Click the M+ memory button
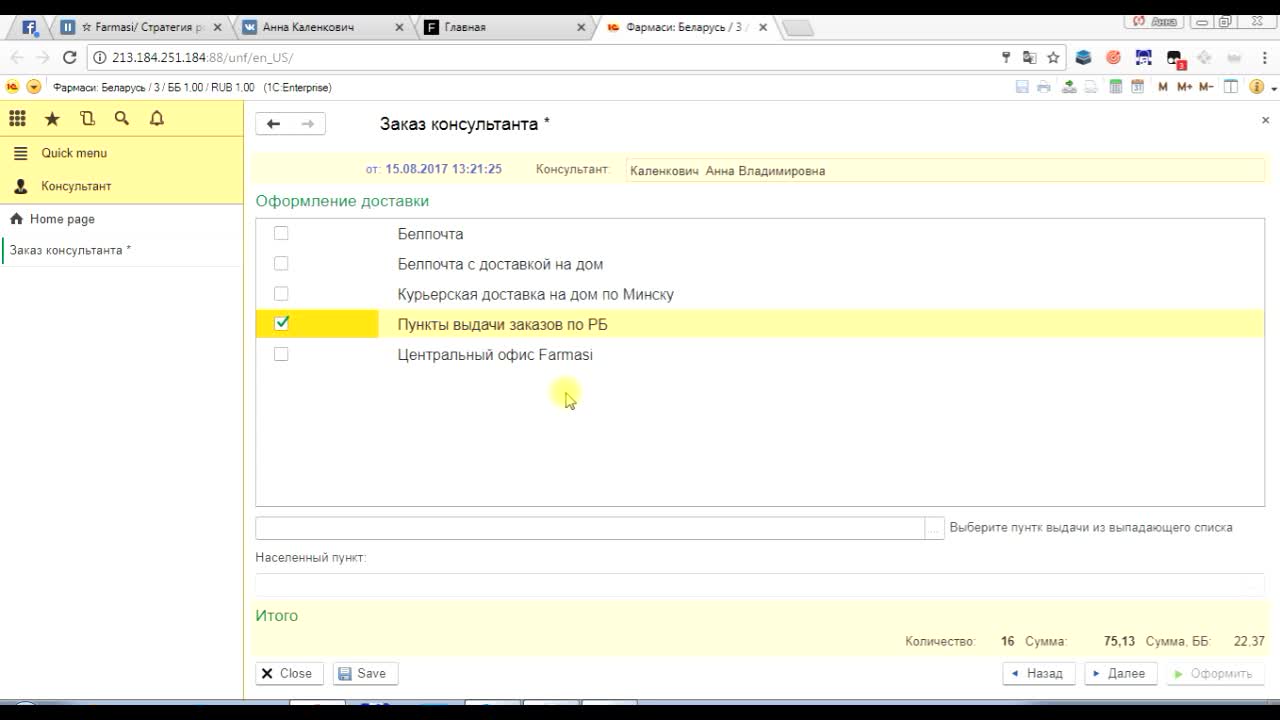This screenshot has height=720, width=1280. [x=1184, y=87]
